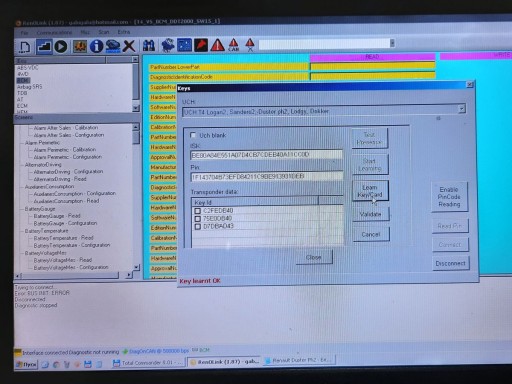512x384 pixels.
Task: Click the Pin value field
Action: [267, 176]
